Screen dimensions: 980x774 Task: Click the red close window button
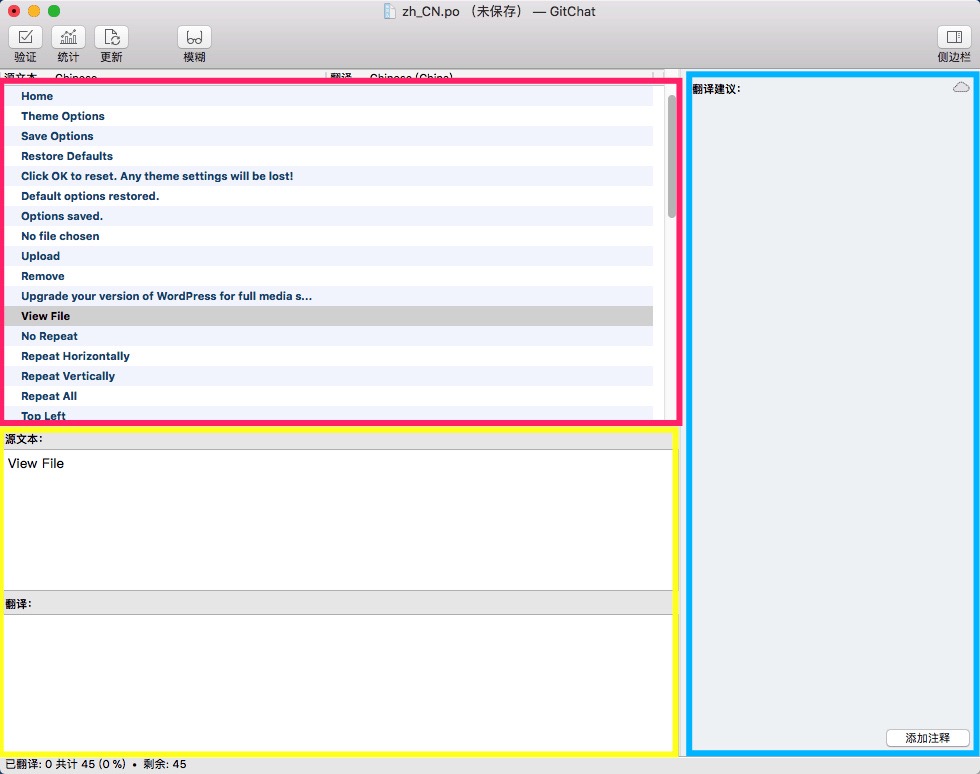click(14, 11)
